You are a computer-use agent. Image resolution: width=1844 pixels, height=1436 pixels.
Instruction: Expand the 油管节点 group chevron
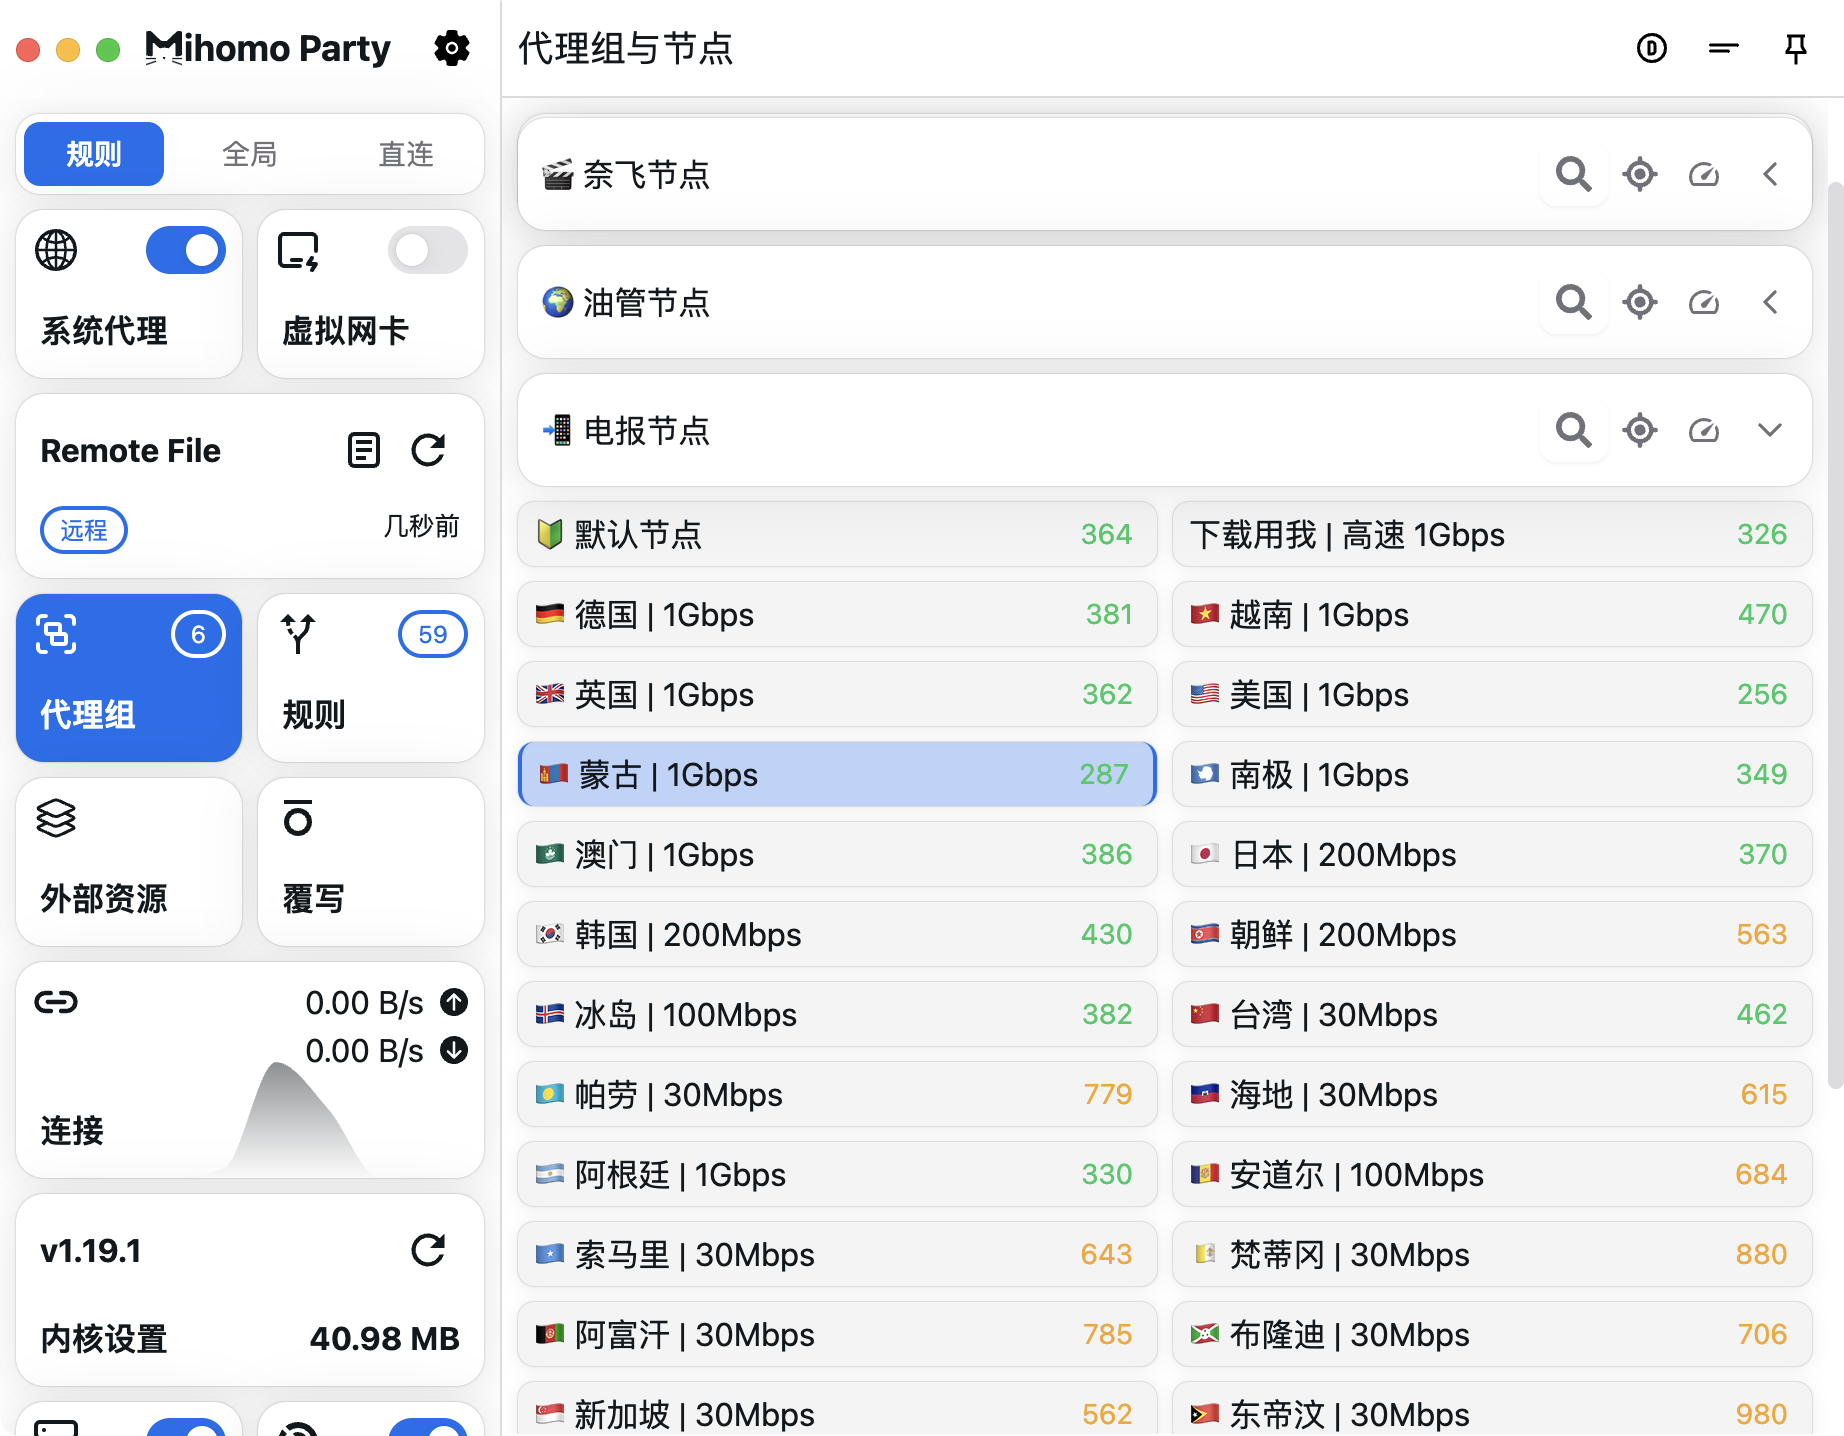point(1770,302)
